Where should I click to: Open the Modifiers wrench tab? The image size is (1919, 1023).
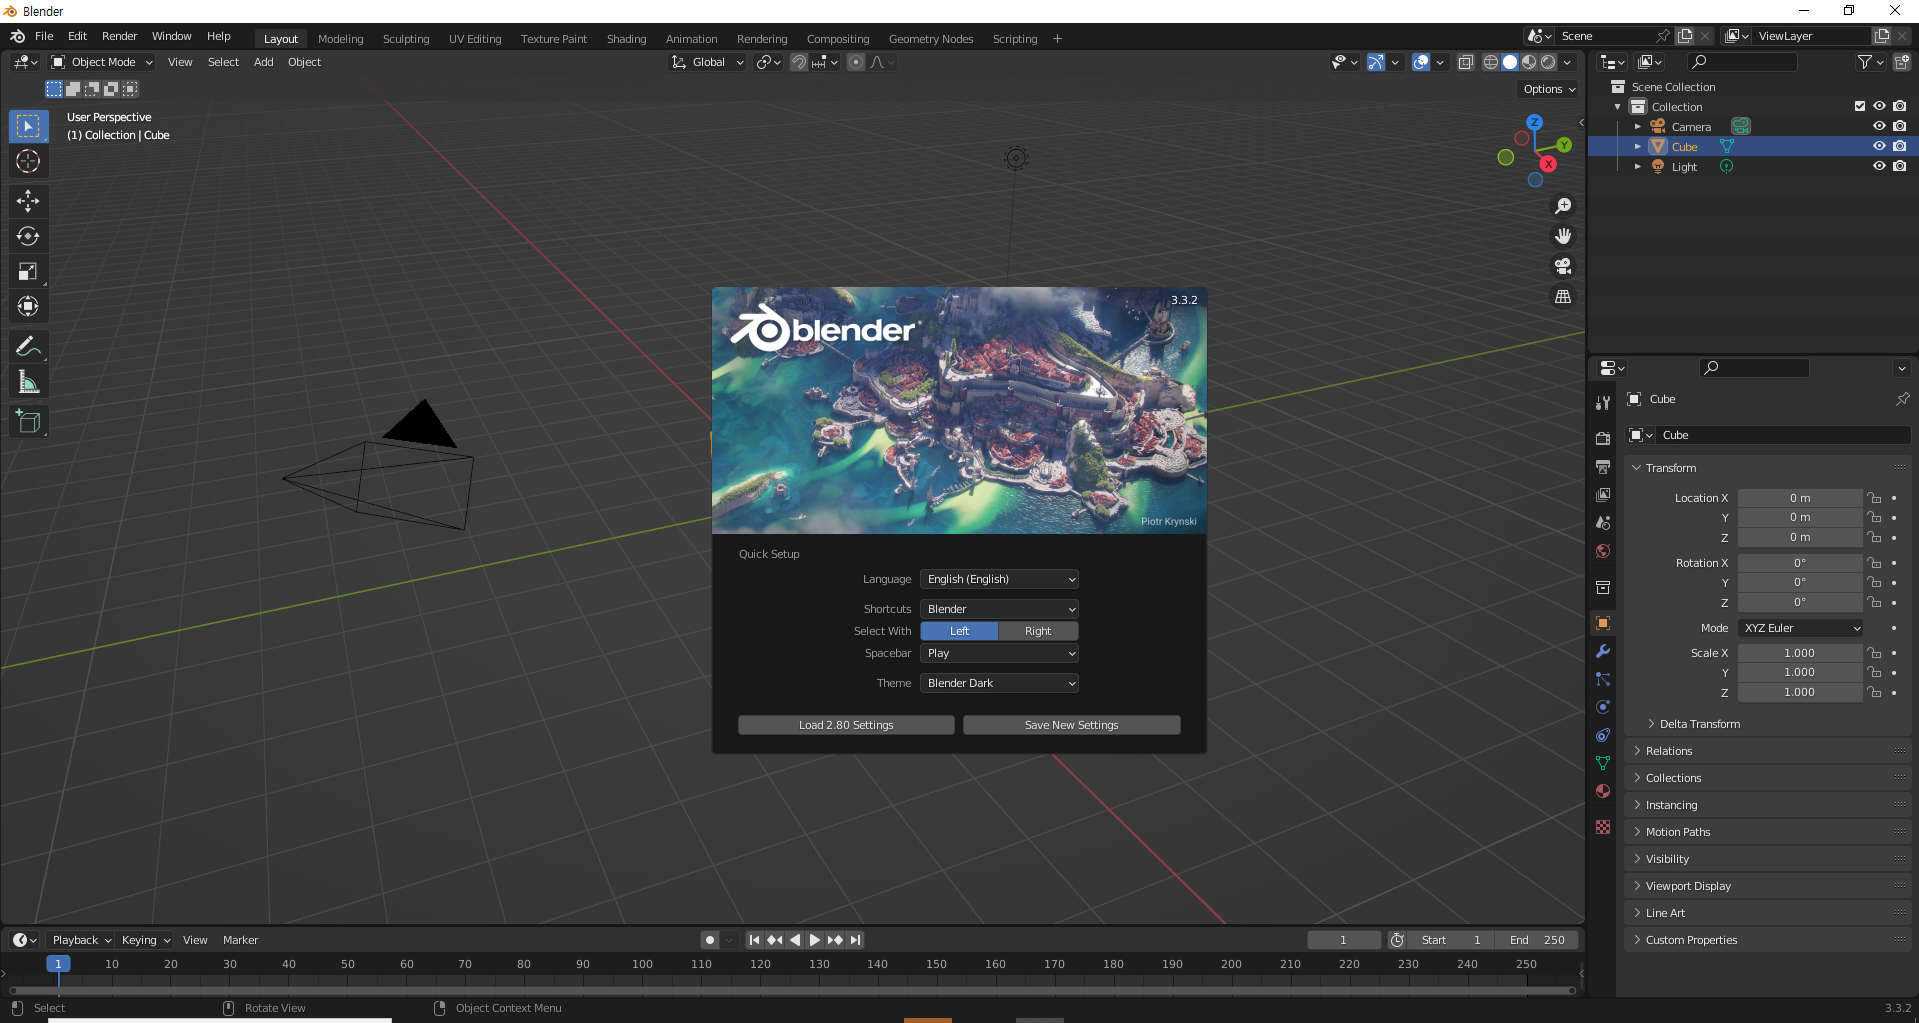1603,651
